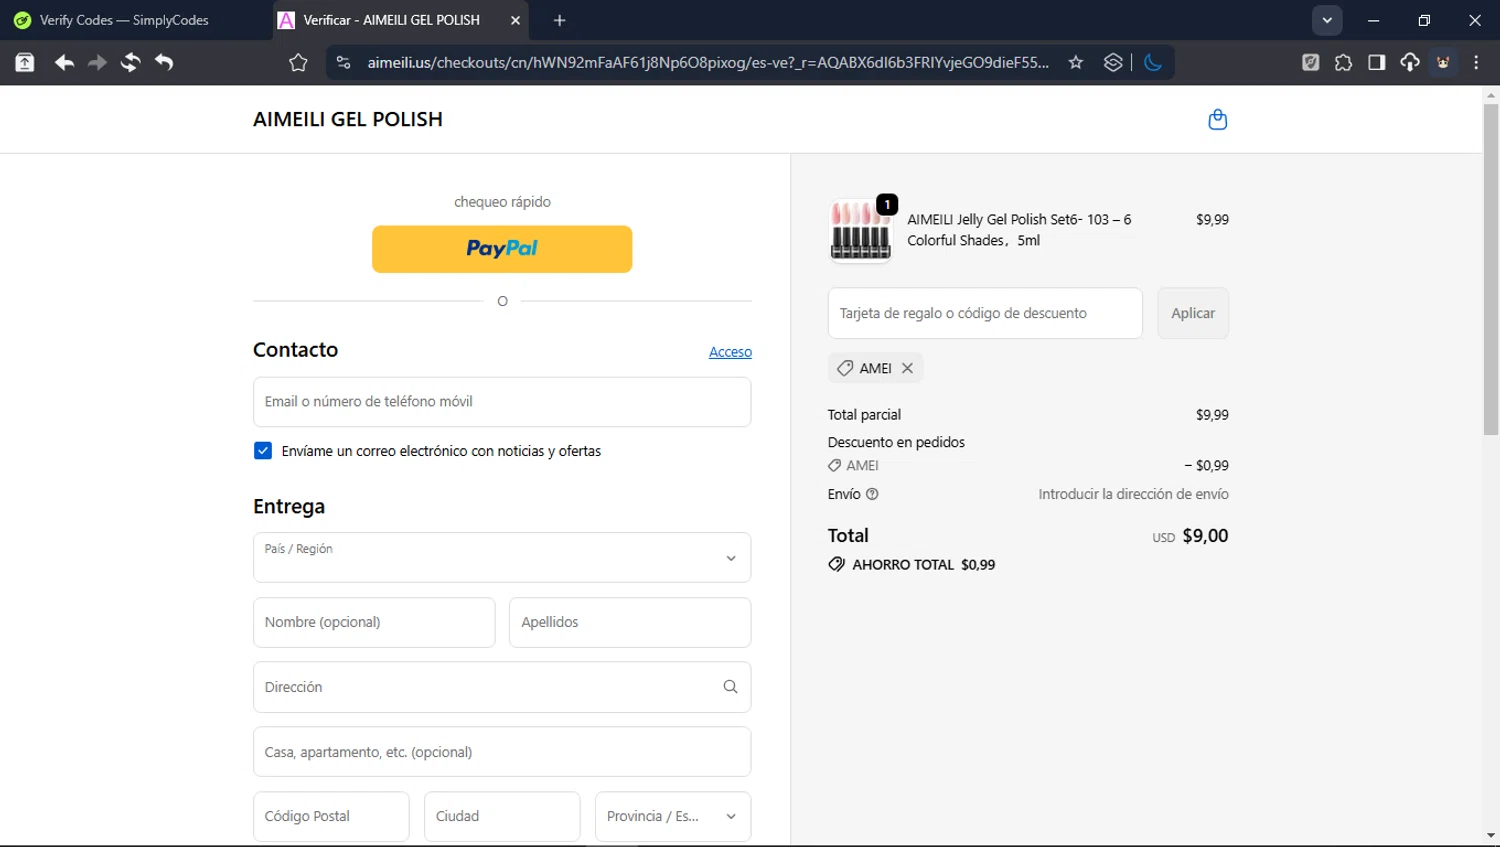Image resolution: width=1500 pixels, height=847 pixels.
Task: Toggle the dark mode moon icon
Action: click(x=1153, y=62)
